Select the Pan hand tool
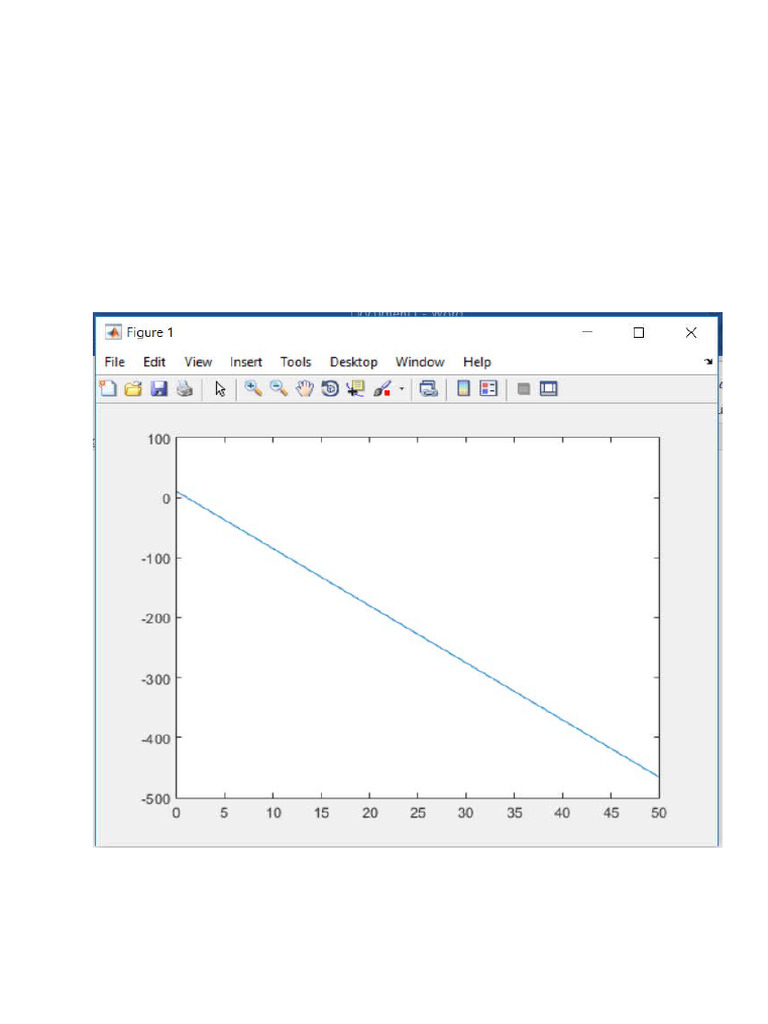768x1024 pixels. 304,389
